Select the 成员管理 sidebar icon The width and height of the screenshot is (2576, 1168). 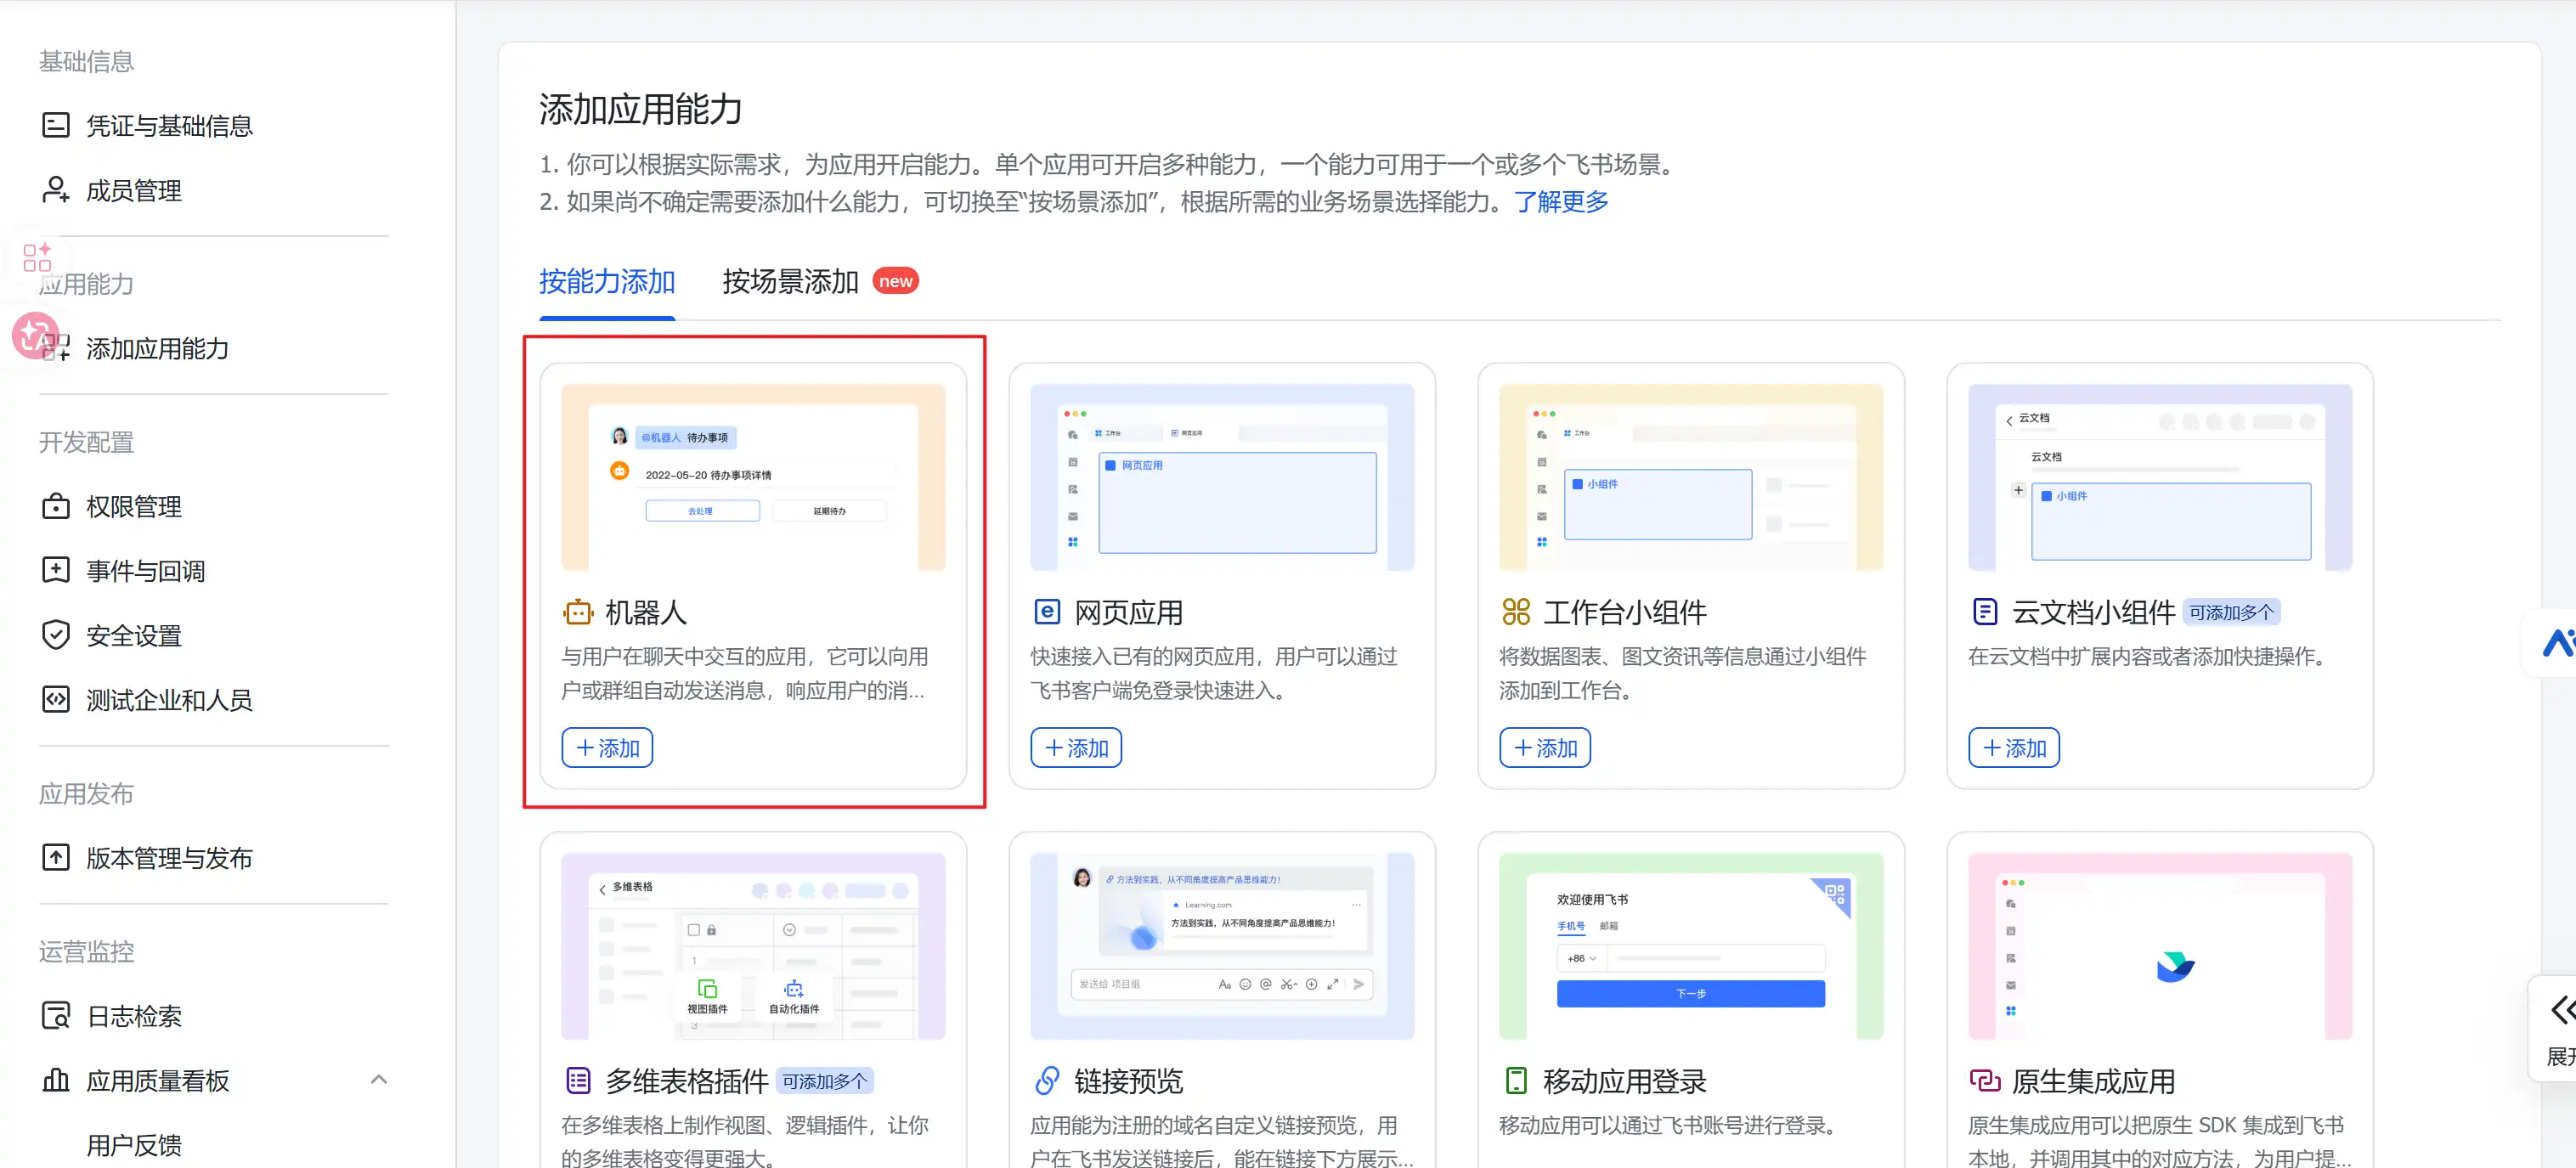(x=55, y=190)
